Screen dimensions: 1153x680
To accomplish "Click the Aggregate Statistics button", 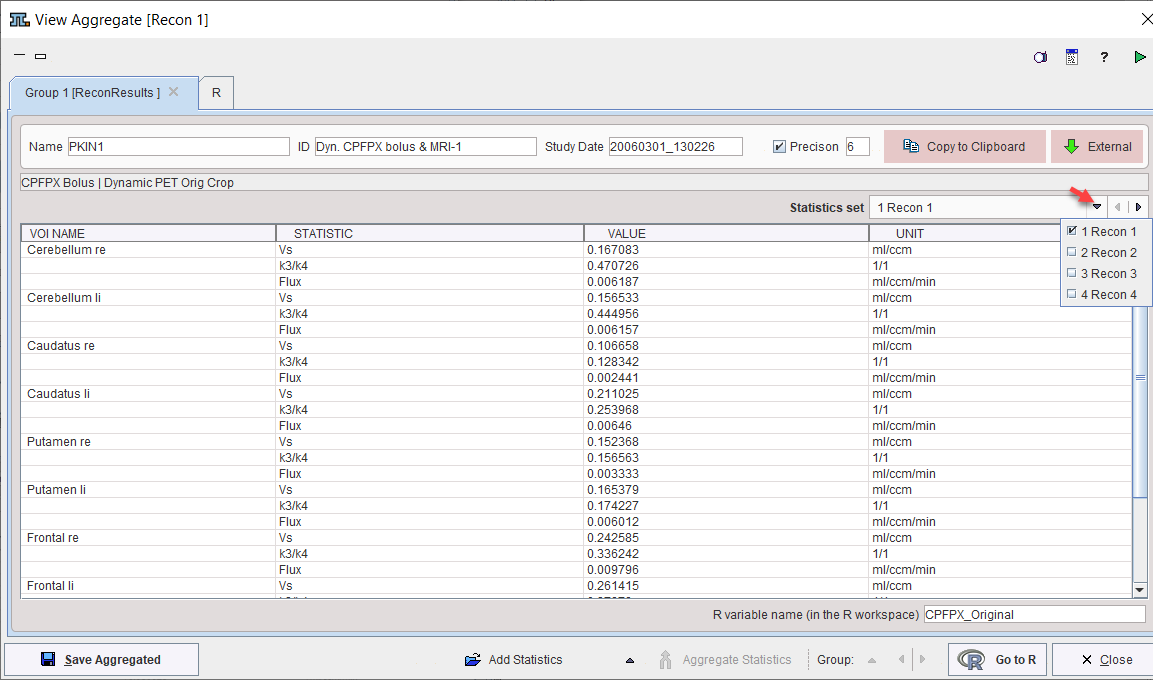I will [x=725, y=659].
